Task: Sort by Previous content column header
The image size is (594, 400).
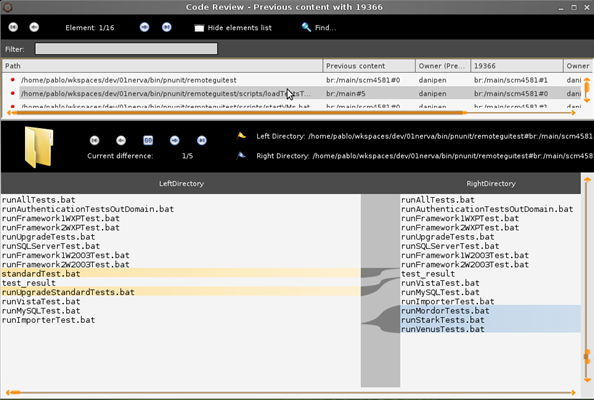Action: (369, 66)
